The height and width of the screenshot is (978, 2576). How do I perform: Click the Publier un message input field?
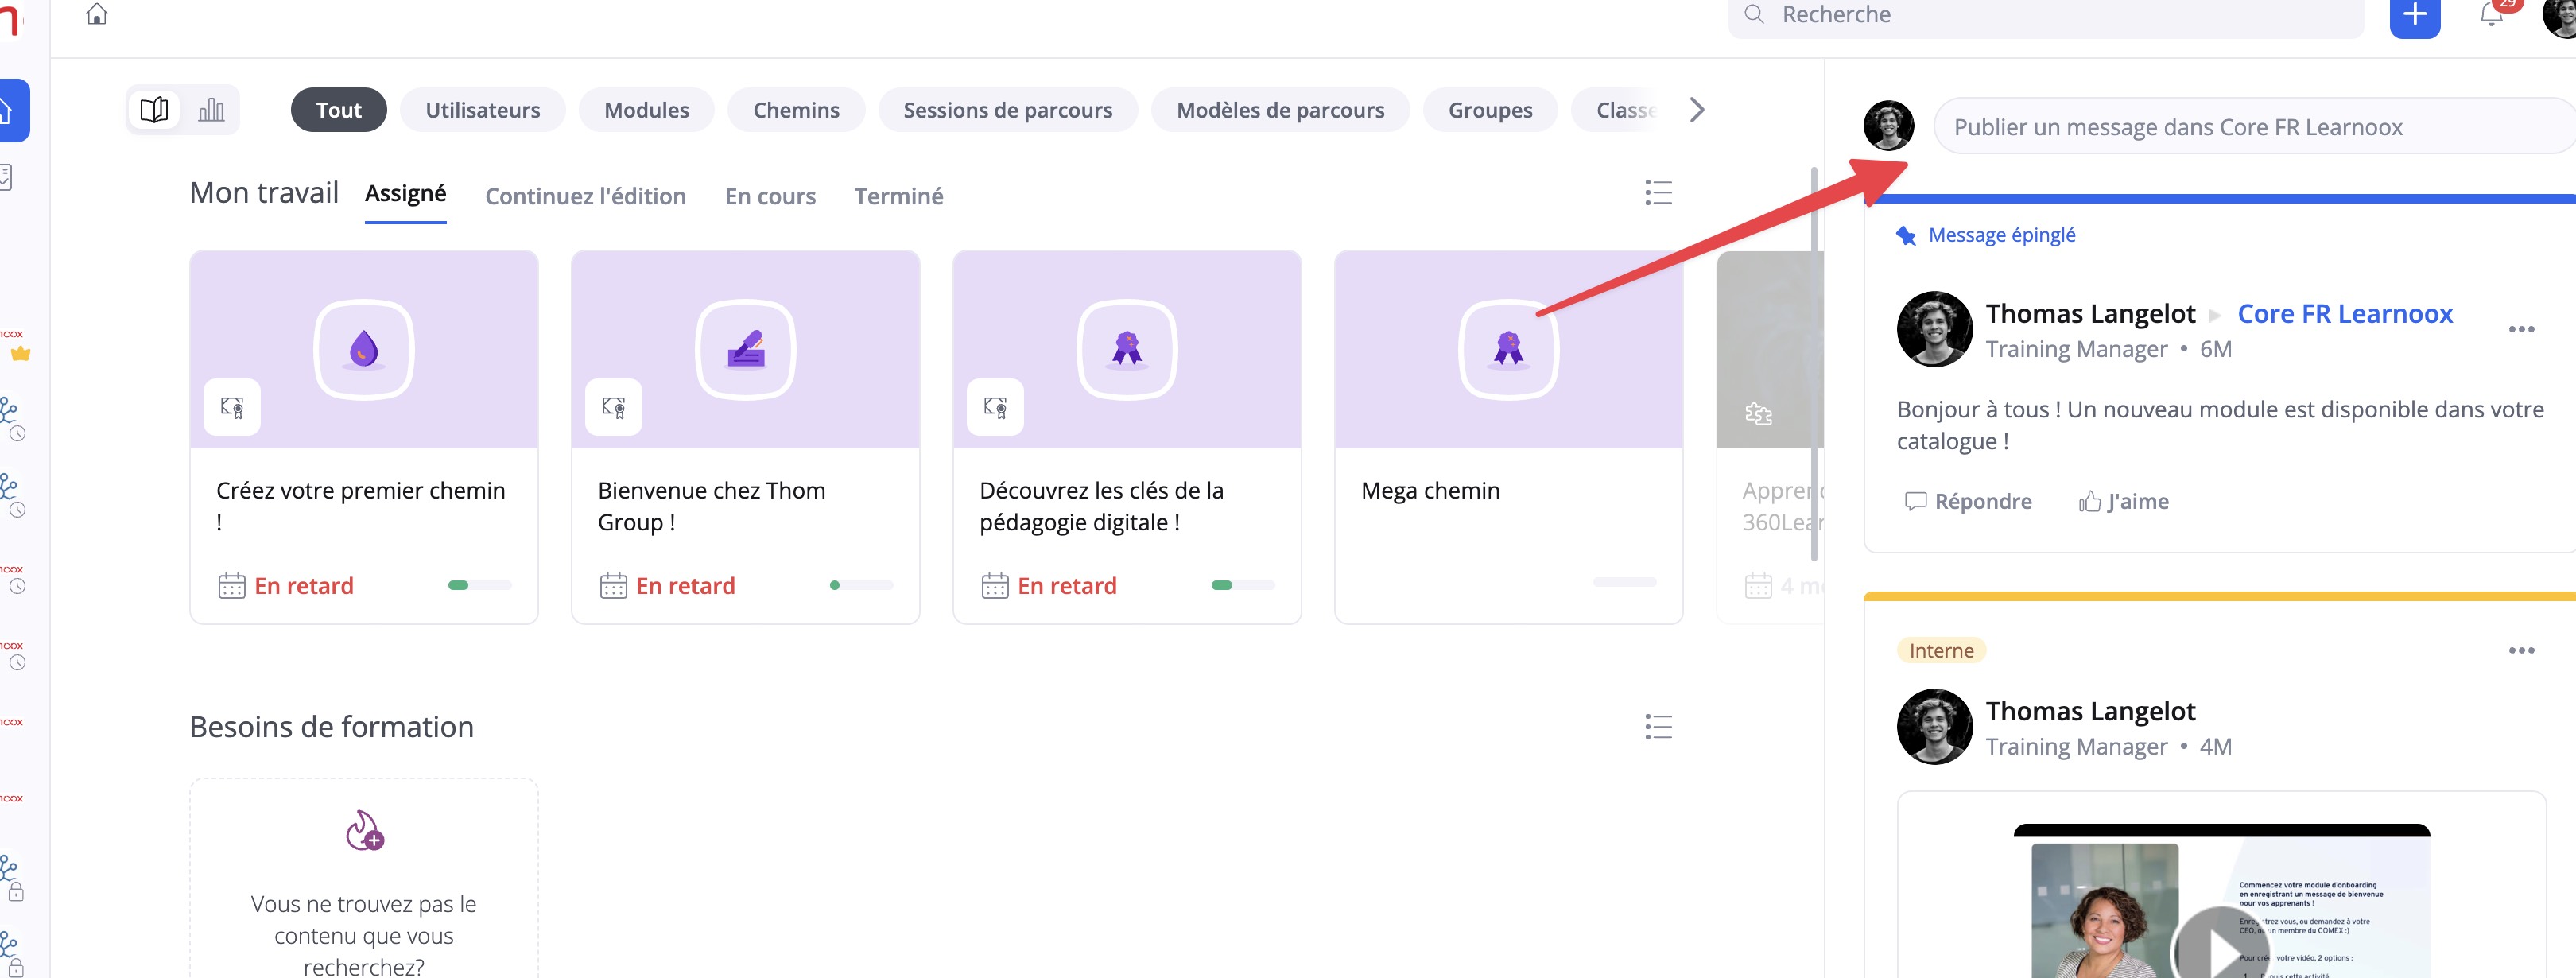(2254, 126)
